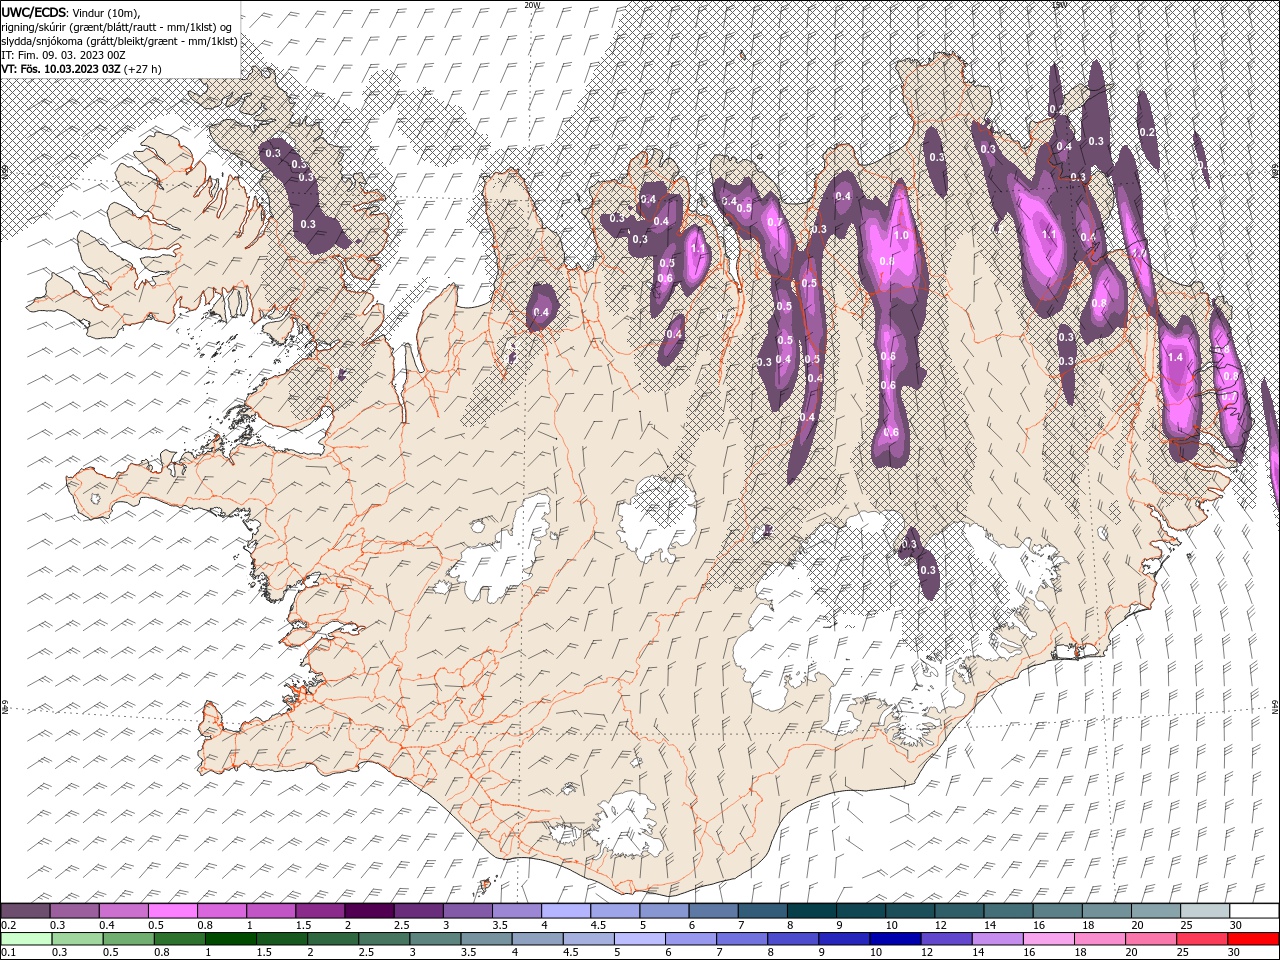Select the purple swatch between 1.5 and 2
The height and width of the screenshot is (960, 1280).
[x=320, y=911]
